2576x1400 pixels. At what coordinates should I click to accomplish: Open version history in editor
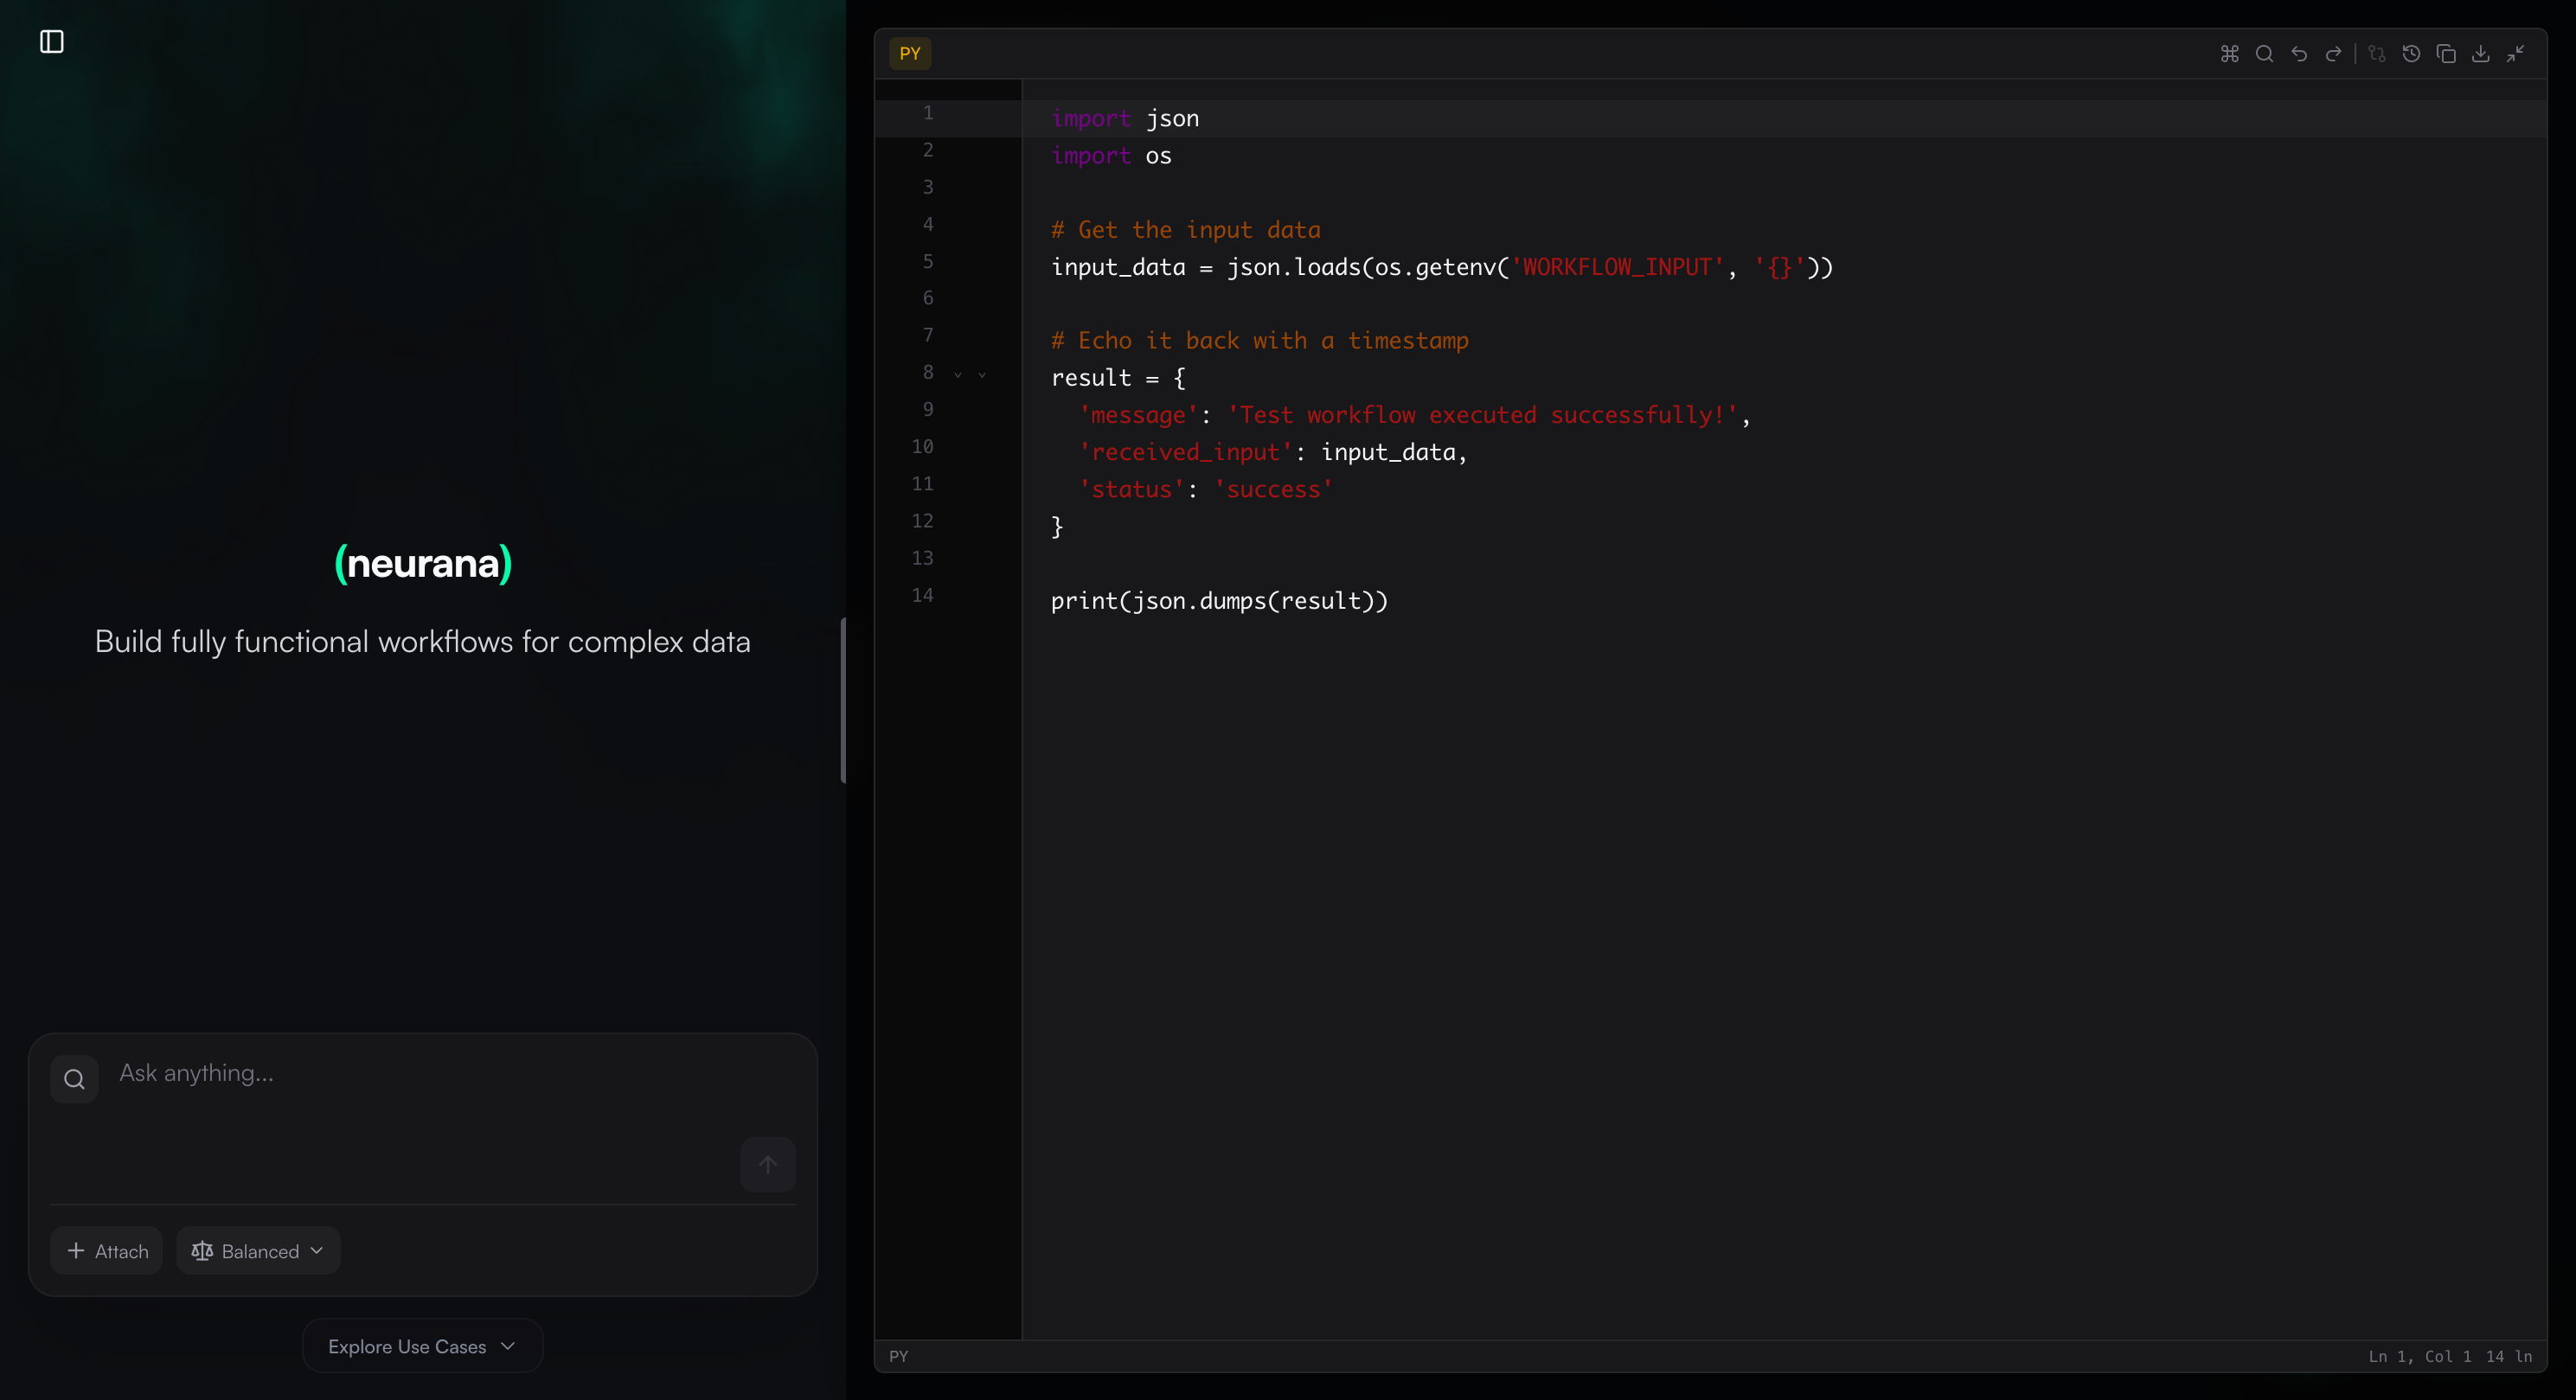2412,54
